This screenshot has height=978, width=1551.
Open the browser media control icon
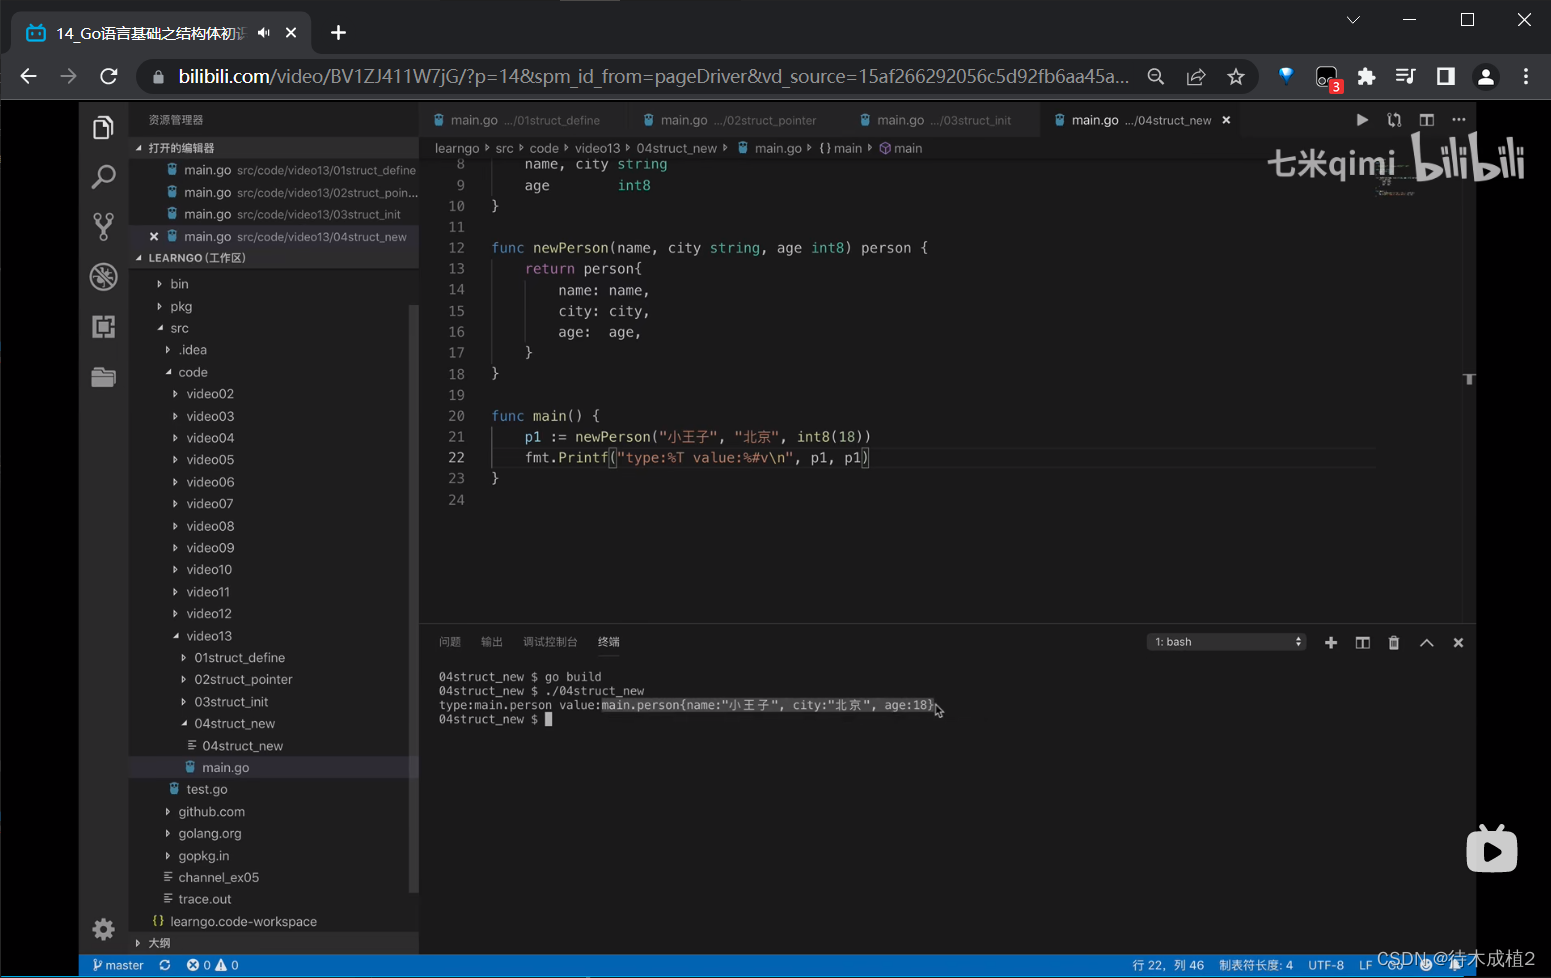pyautogui.click(x=1406, y=76)
